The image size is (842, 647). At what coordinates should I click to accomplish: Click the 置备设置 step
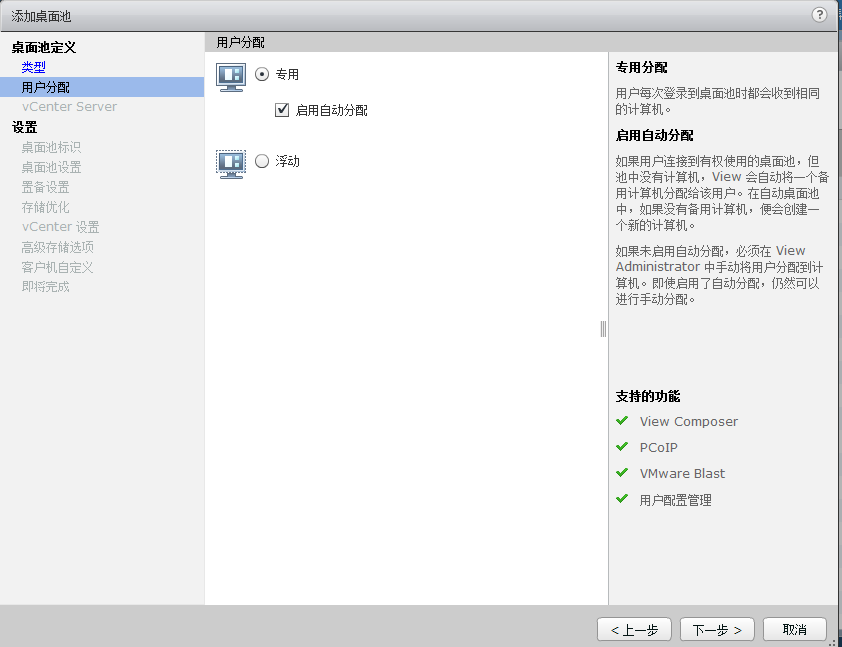pyautogui.click(x=45, y=187)
